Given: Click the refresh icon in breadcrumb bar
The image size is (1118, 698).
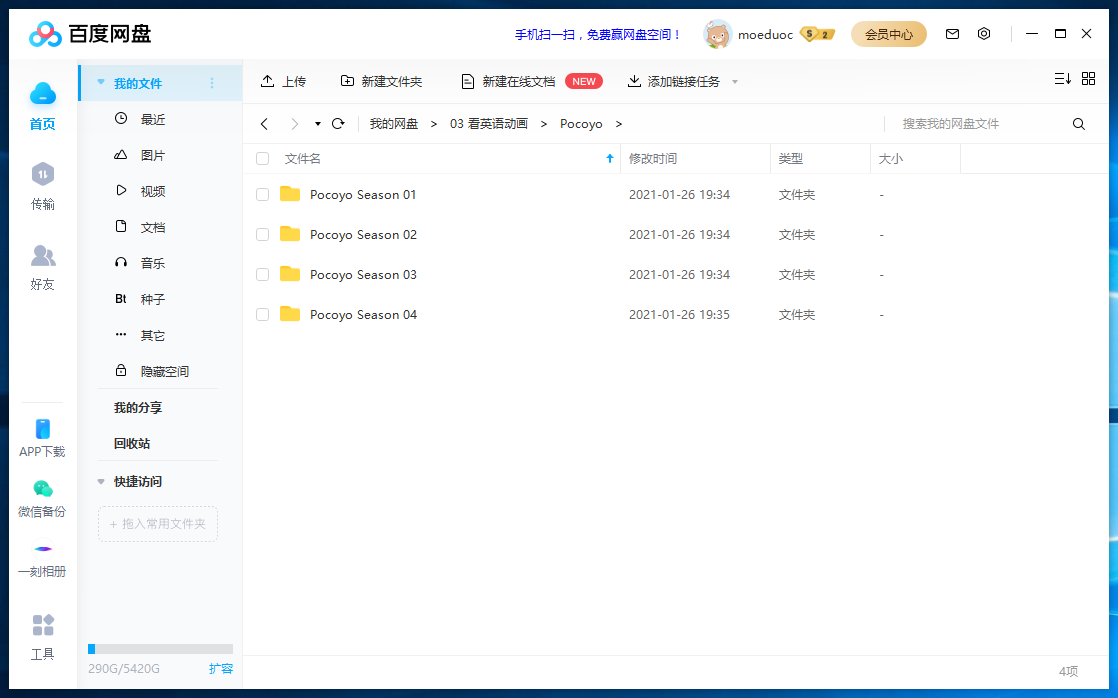Looking at the screenshot, I should click(x=339, y=123).
